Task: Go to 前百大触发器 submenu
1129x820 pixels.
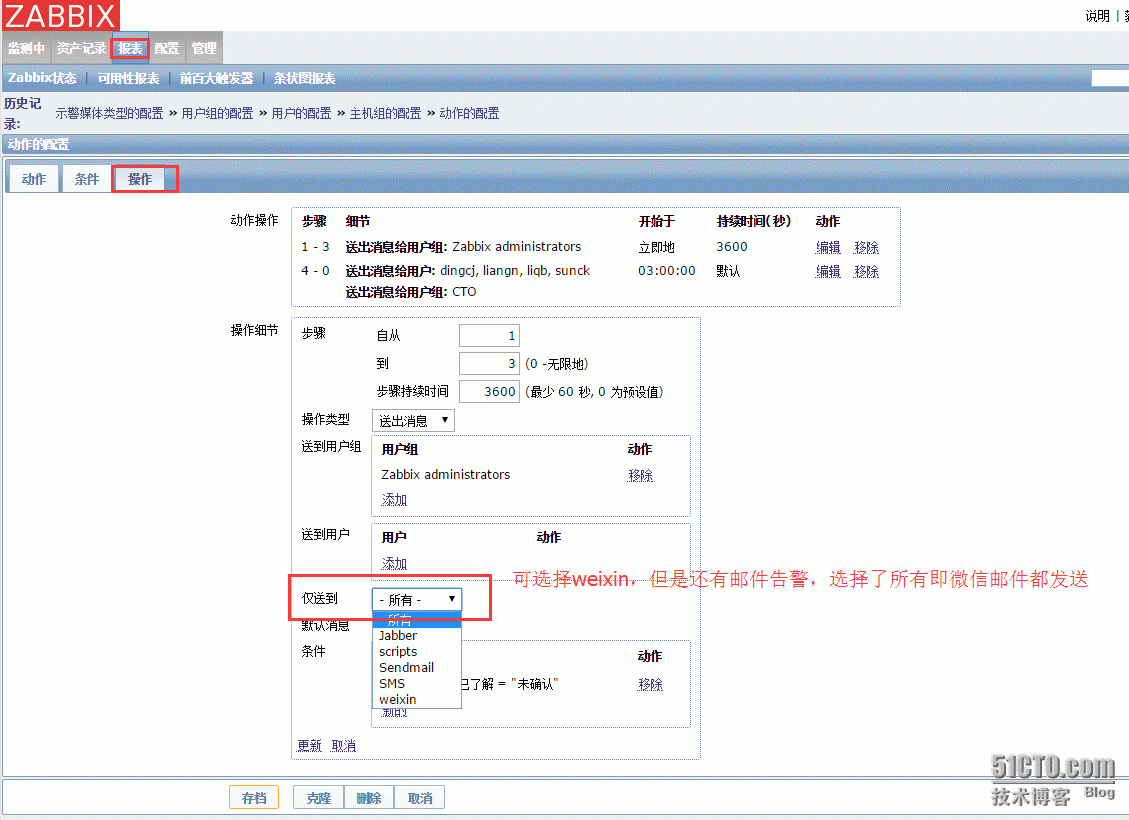Action: [216, 78]
